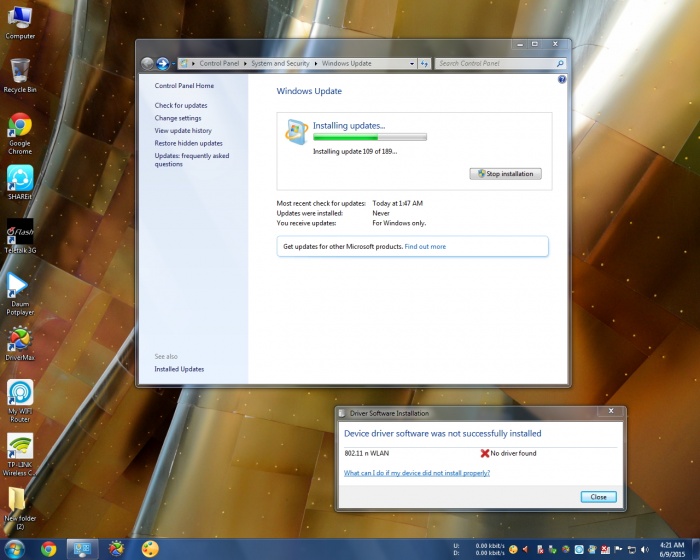This screenshot has width=700, height=560.
Task: Expand the arrow after System and Security
Action: (316, 63)
